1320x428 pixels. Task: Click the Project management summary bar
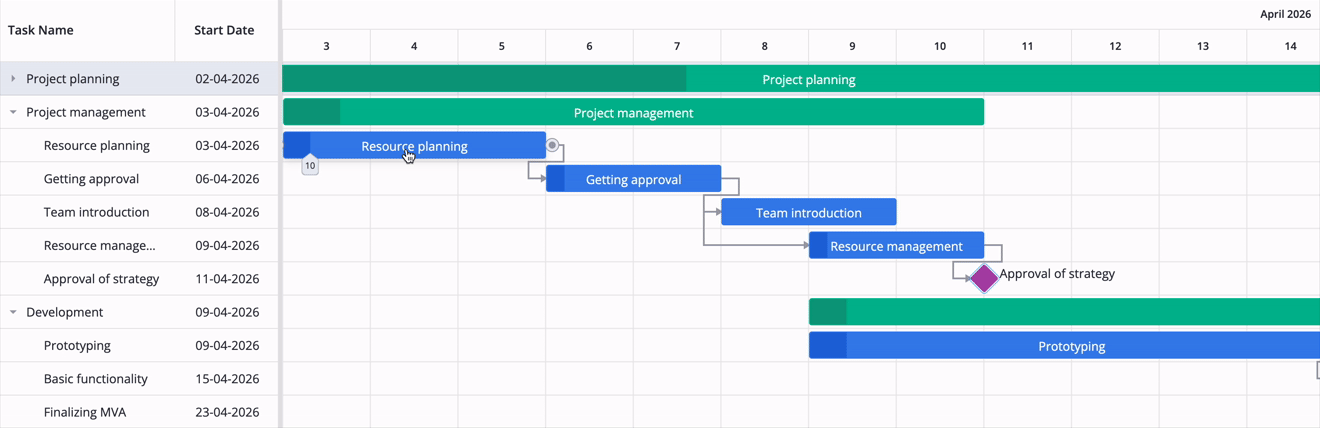[633, 112]
